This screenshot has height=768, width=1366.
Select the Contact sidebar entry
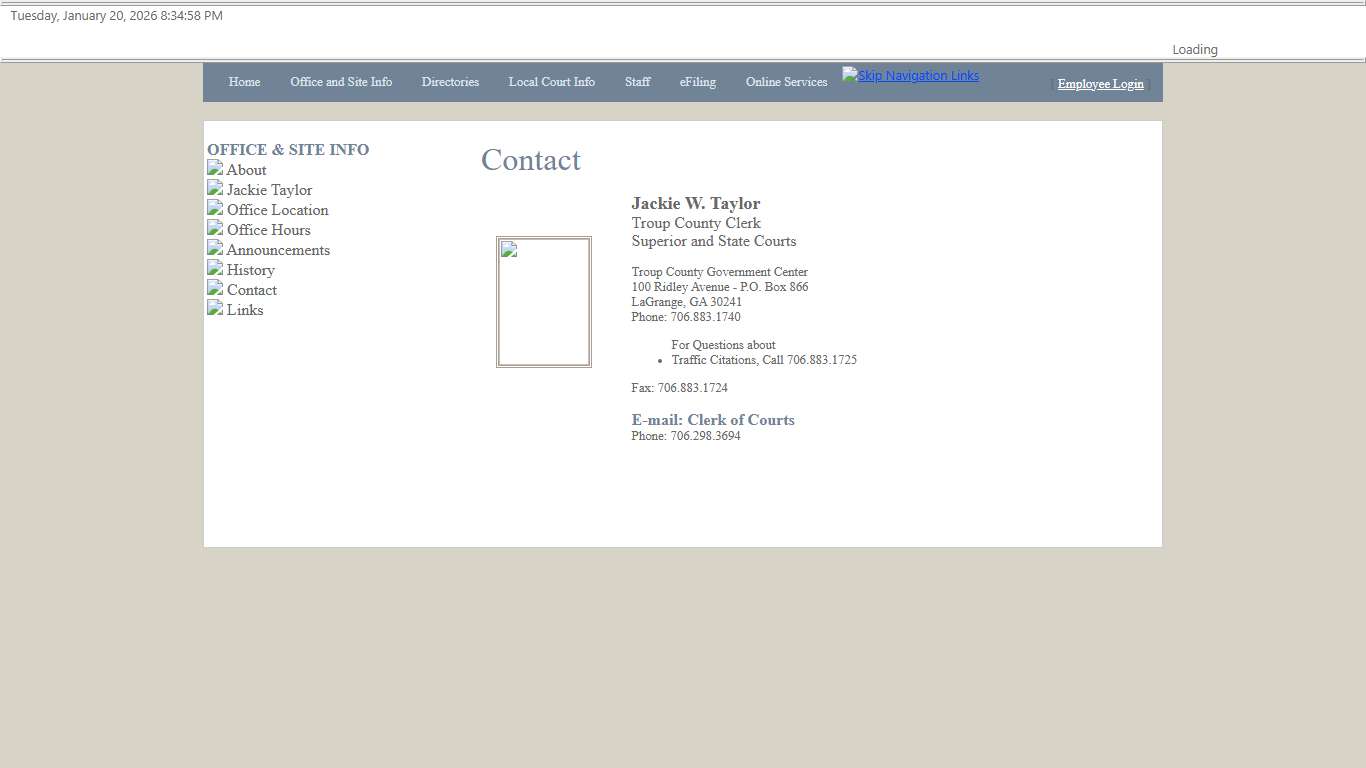pyautogui.click(x=252, y=290)
